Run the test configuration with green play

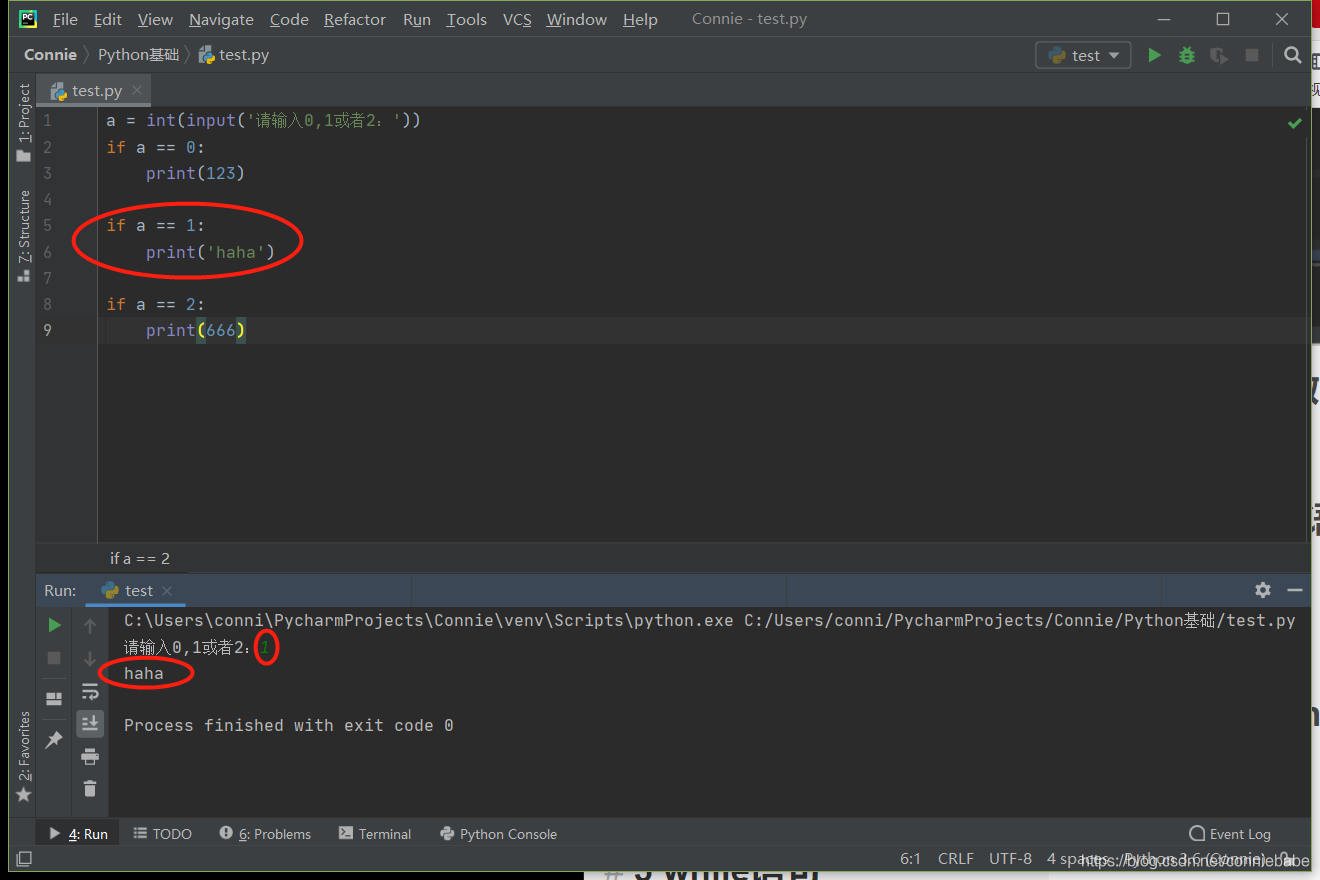[x=1154, y=56]
